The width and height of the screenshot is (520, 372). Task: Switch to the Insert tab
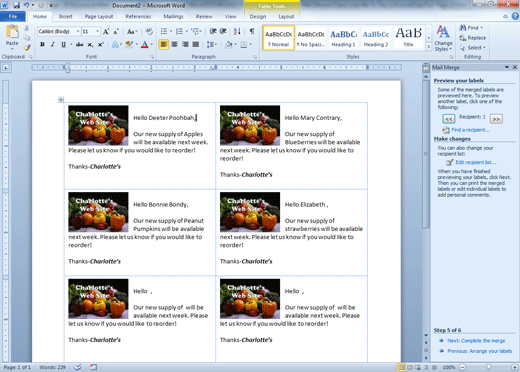tap(66, 16)
